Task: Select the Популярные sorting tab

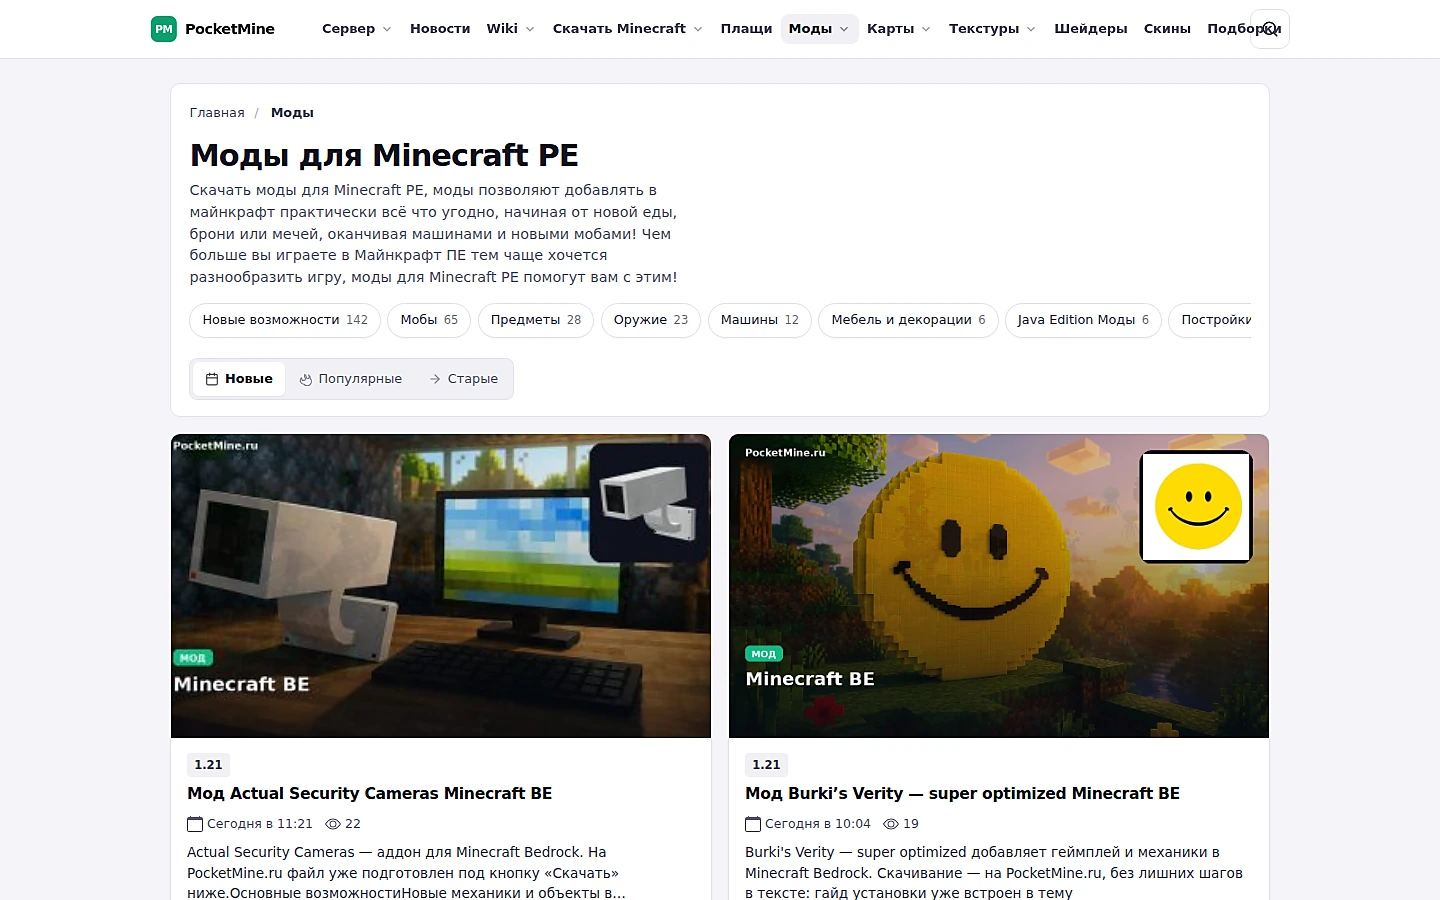Action: [351, 379]
